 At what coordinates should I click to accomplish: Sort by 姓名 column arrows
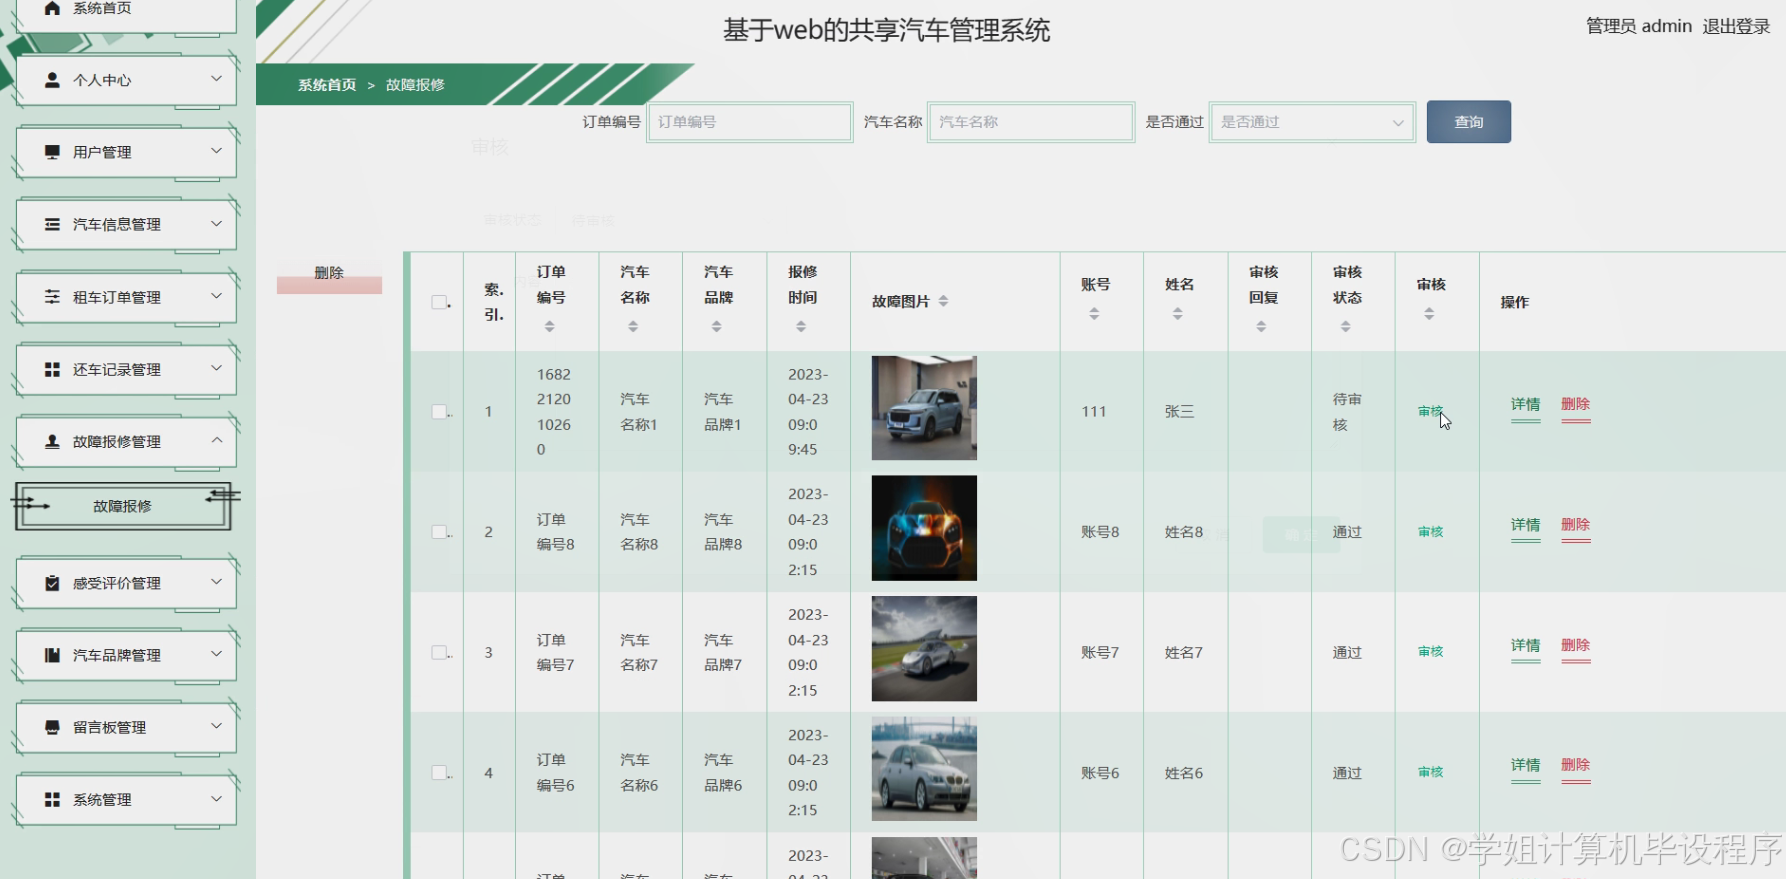click(1178, 314)
